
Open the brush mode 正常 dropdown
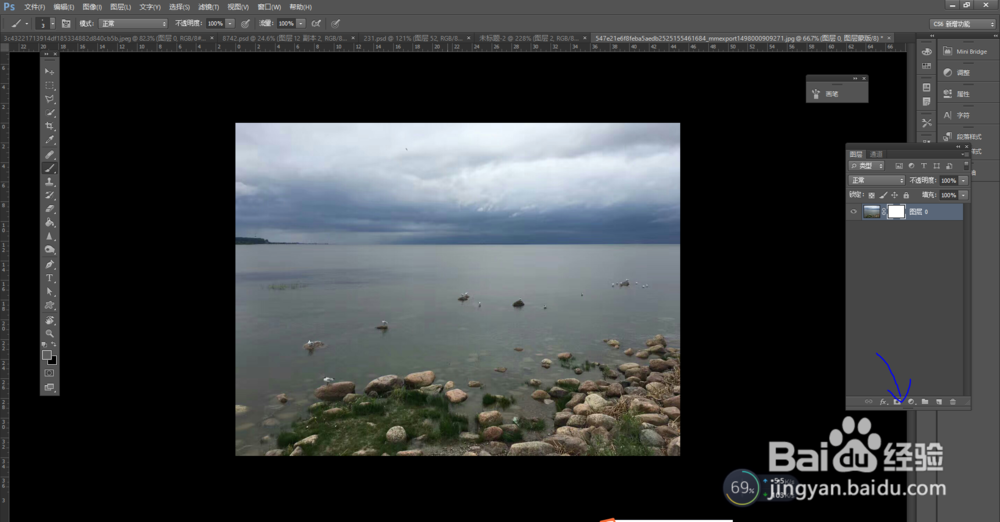(x=133, y=24)
